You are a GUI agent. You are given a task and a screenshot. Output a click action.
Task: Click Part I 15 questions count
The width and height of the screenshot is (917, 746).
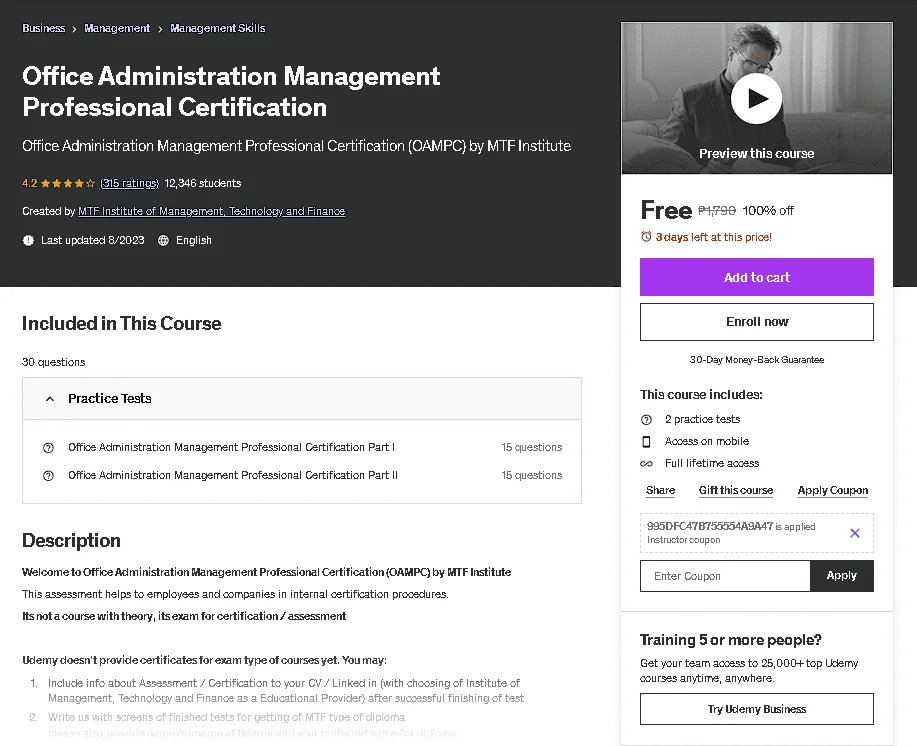coord(531,447)
